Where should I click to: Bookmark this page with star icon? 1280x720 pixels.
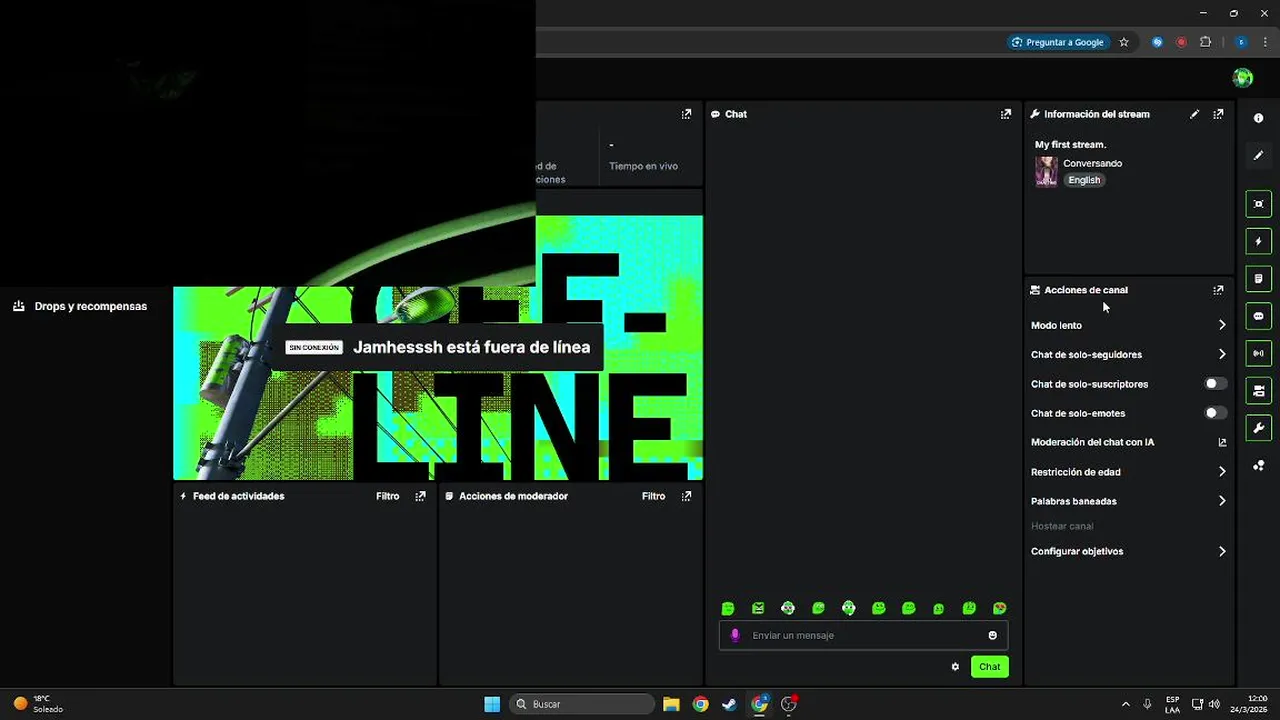1124,42
